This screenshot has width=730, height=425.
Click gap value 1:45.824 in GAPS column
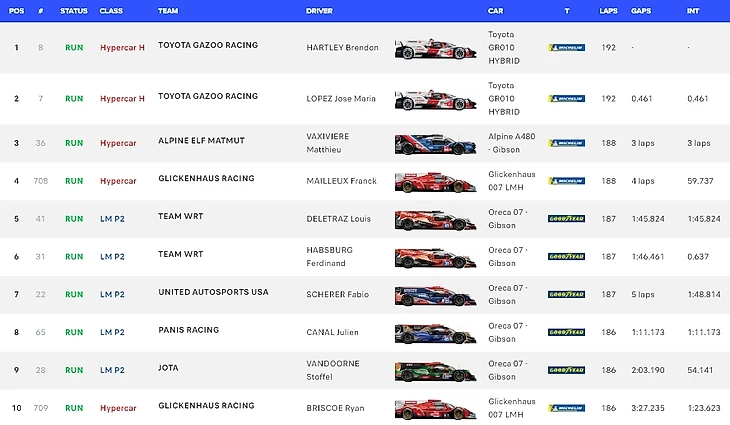[x=648, y=219]
